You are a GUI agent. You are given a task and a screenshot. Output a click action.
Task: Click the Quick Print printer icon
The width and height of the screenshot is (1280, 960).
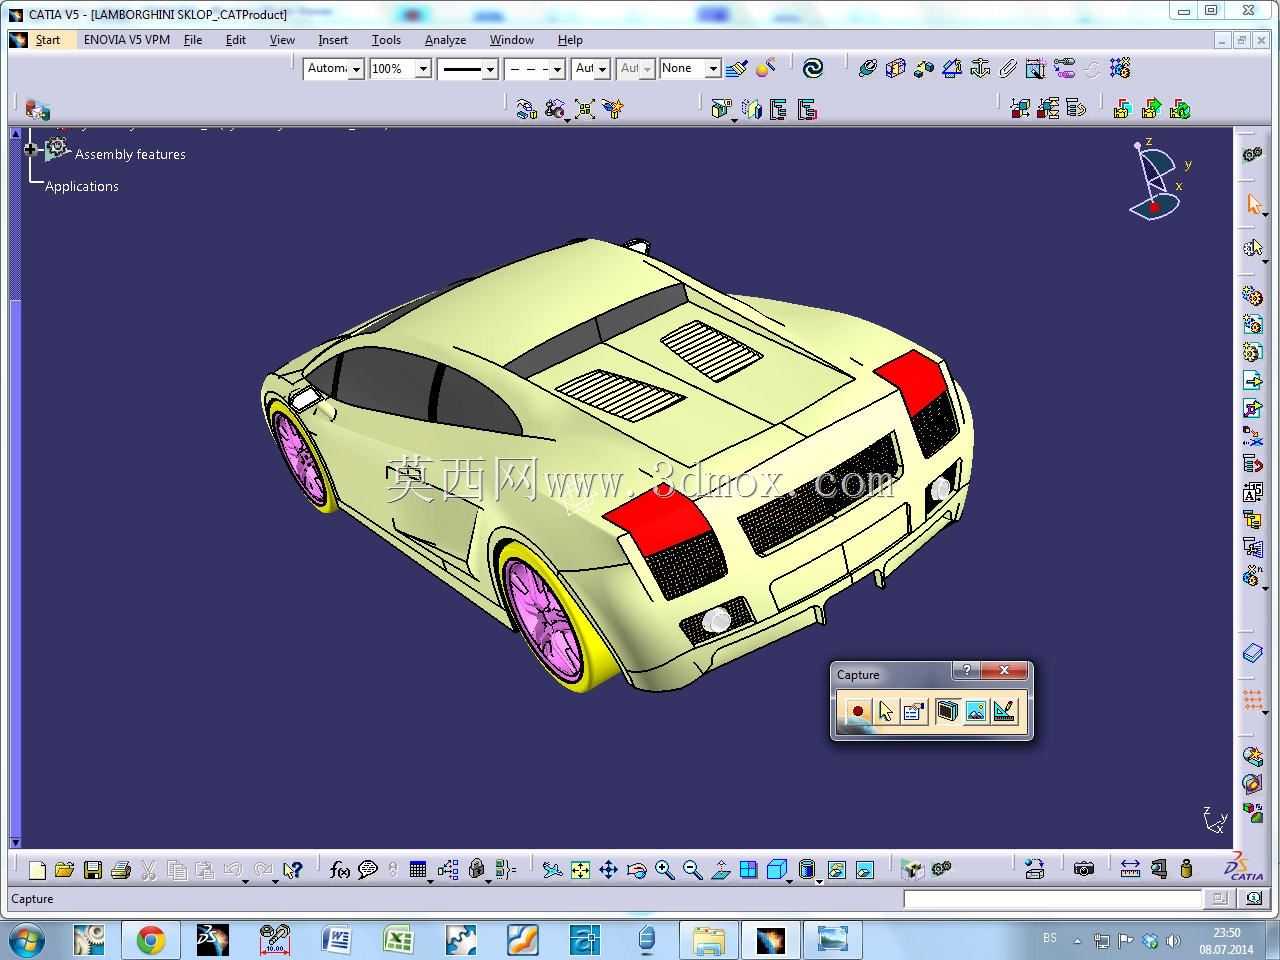tap(121, 870)
